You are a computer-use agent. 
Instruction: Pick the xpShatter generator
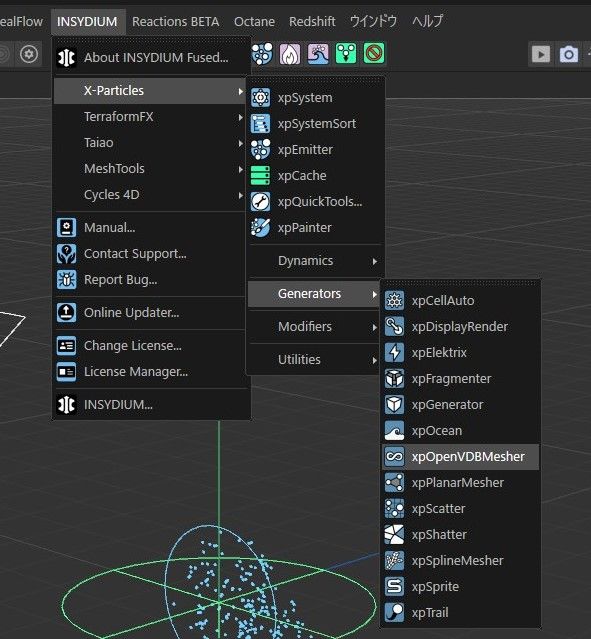461,535
